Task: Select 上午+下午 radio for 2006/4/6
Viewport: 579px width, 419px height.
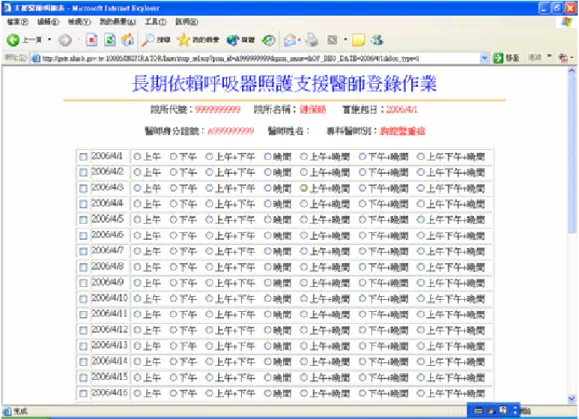Action: coord(209,235)
